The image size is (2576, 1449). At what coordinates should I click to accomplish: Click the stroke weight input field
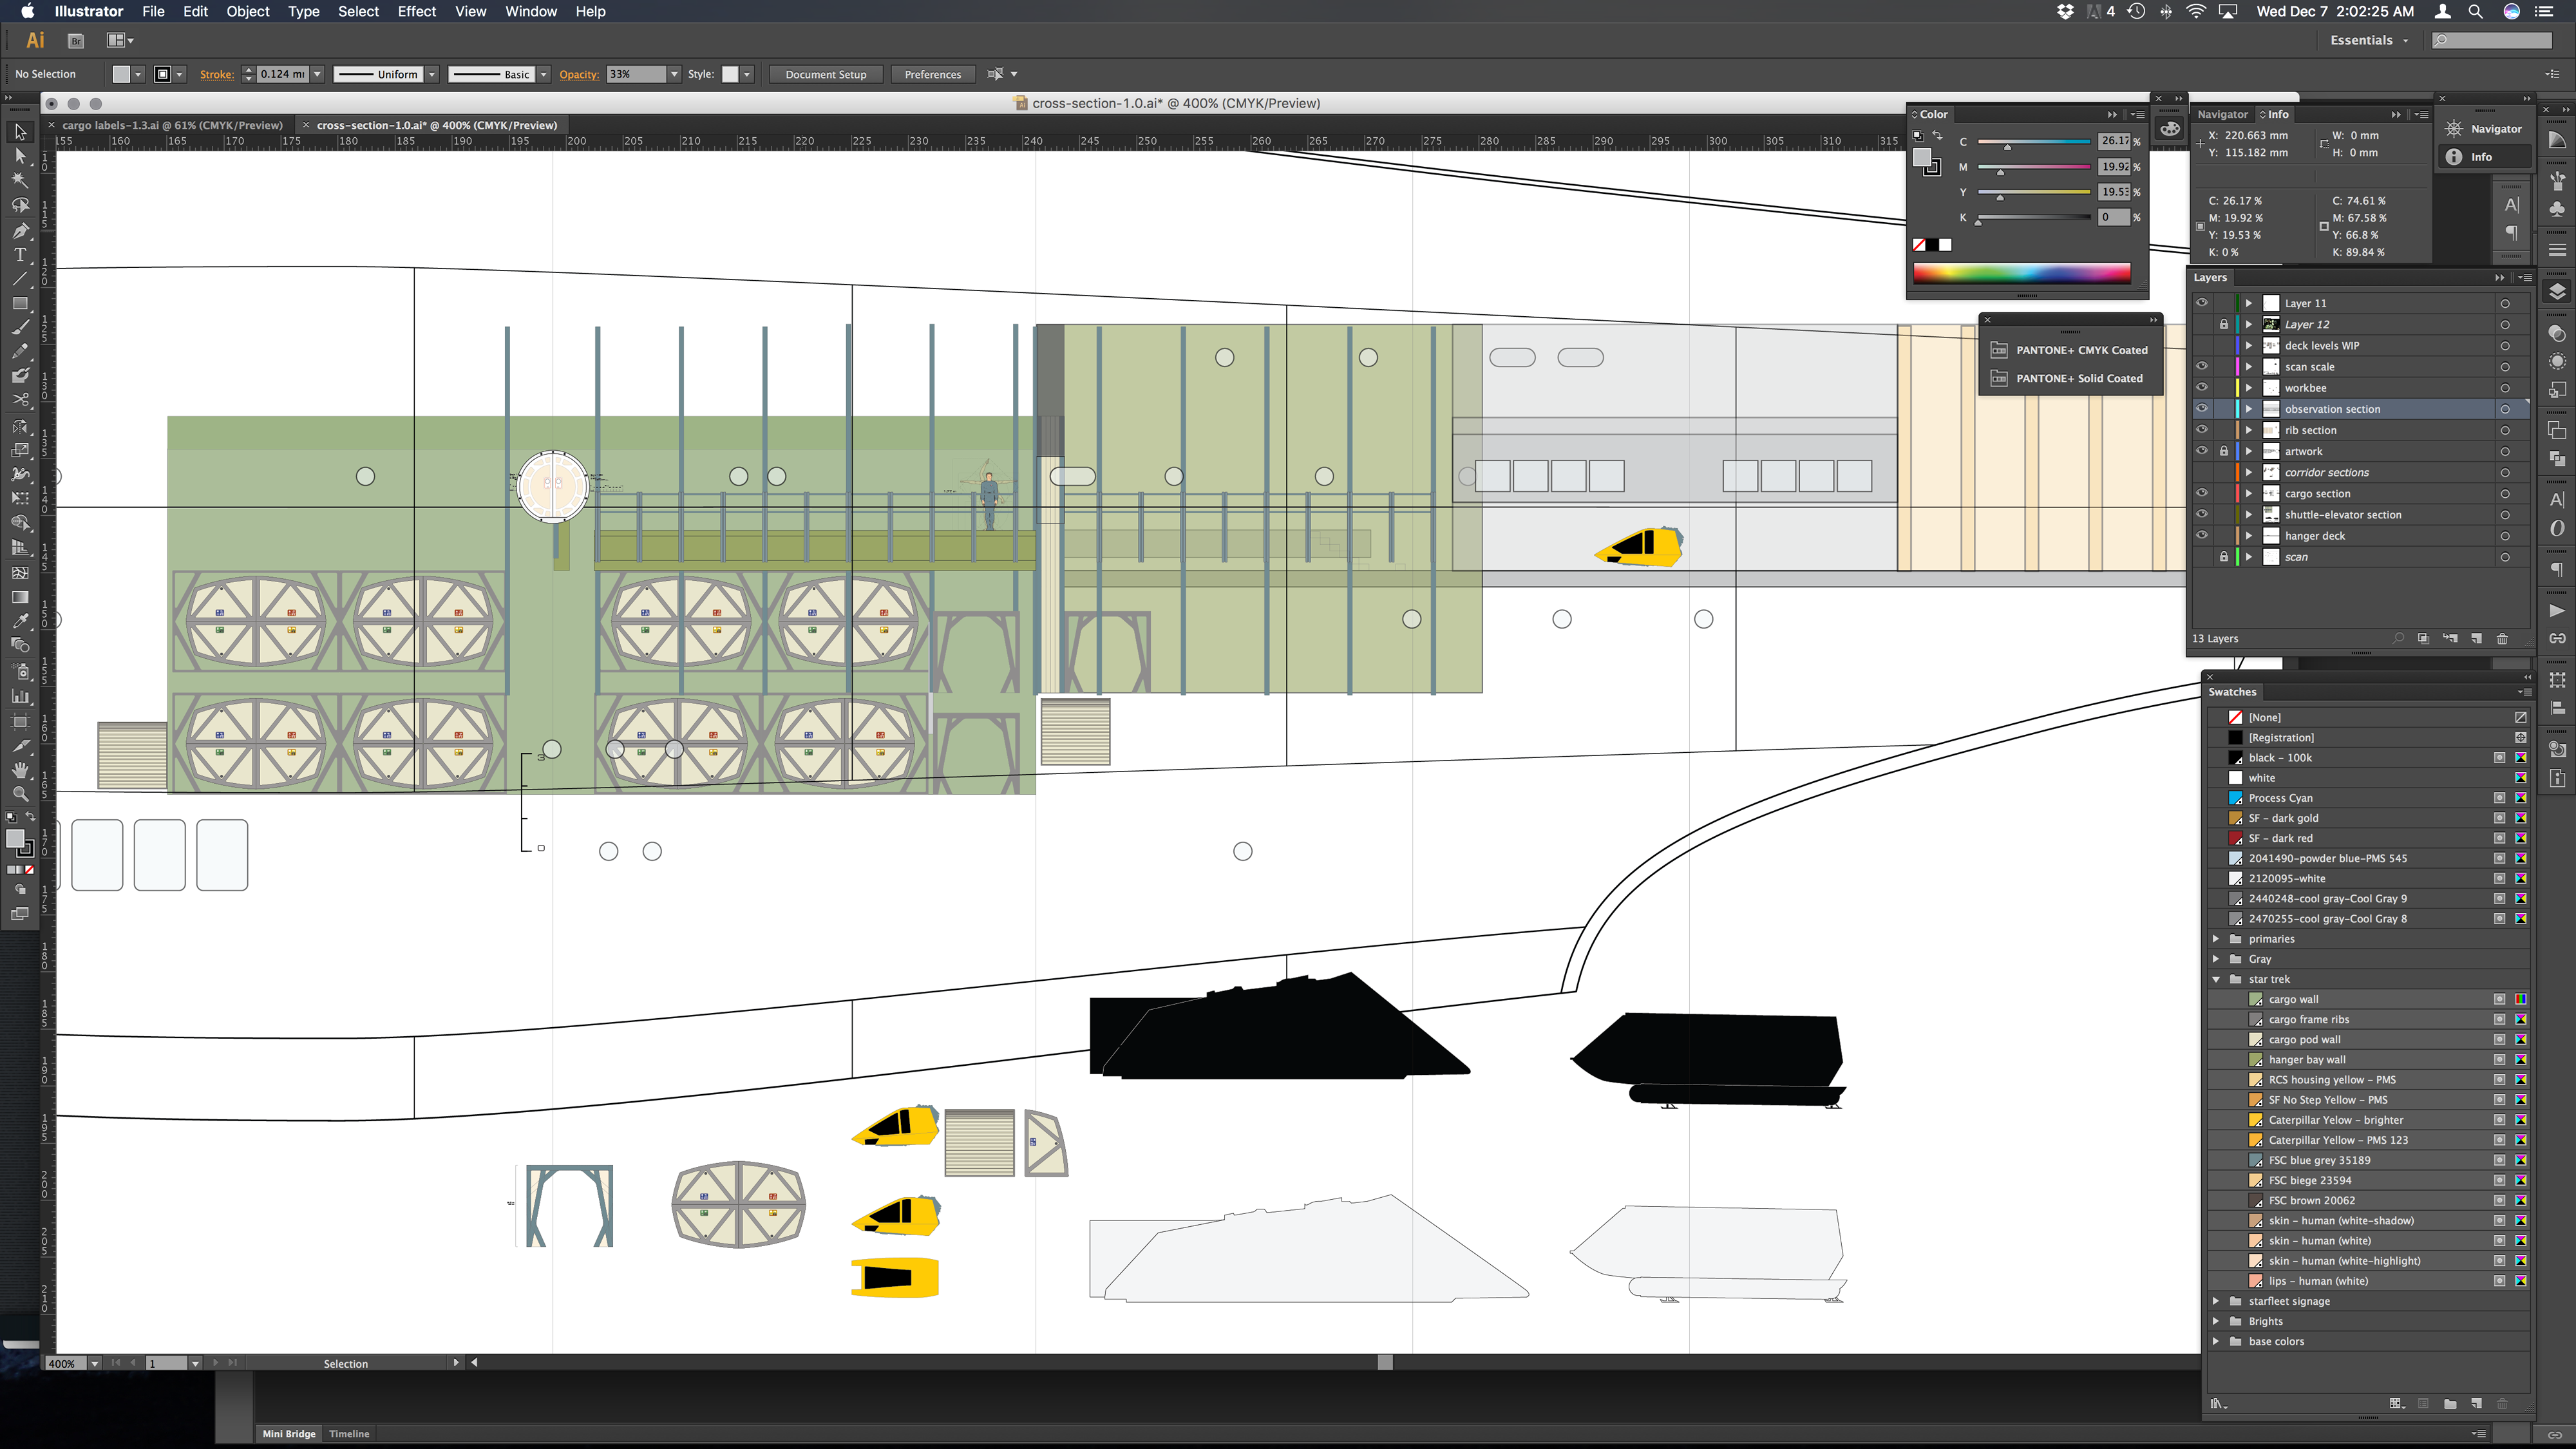[282, 74]
